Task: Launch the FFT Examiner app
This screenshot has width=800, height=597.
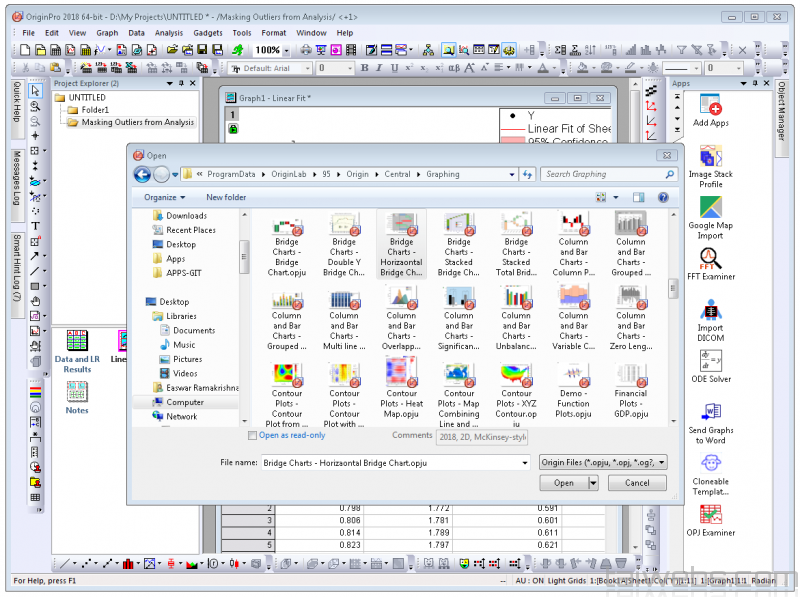Action: click(x=710, y=258)
